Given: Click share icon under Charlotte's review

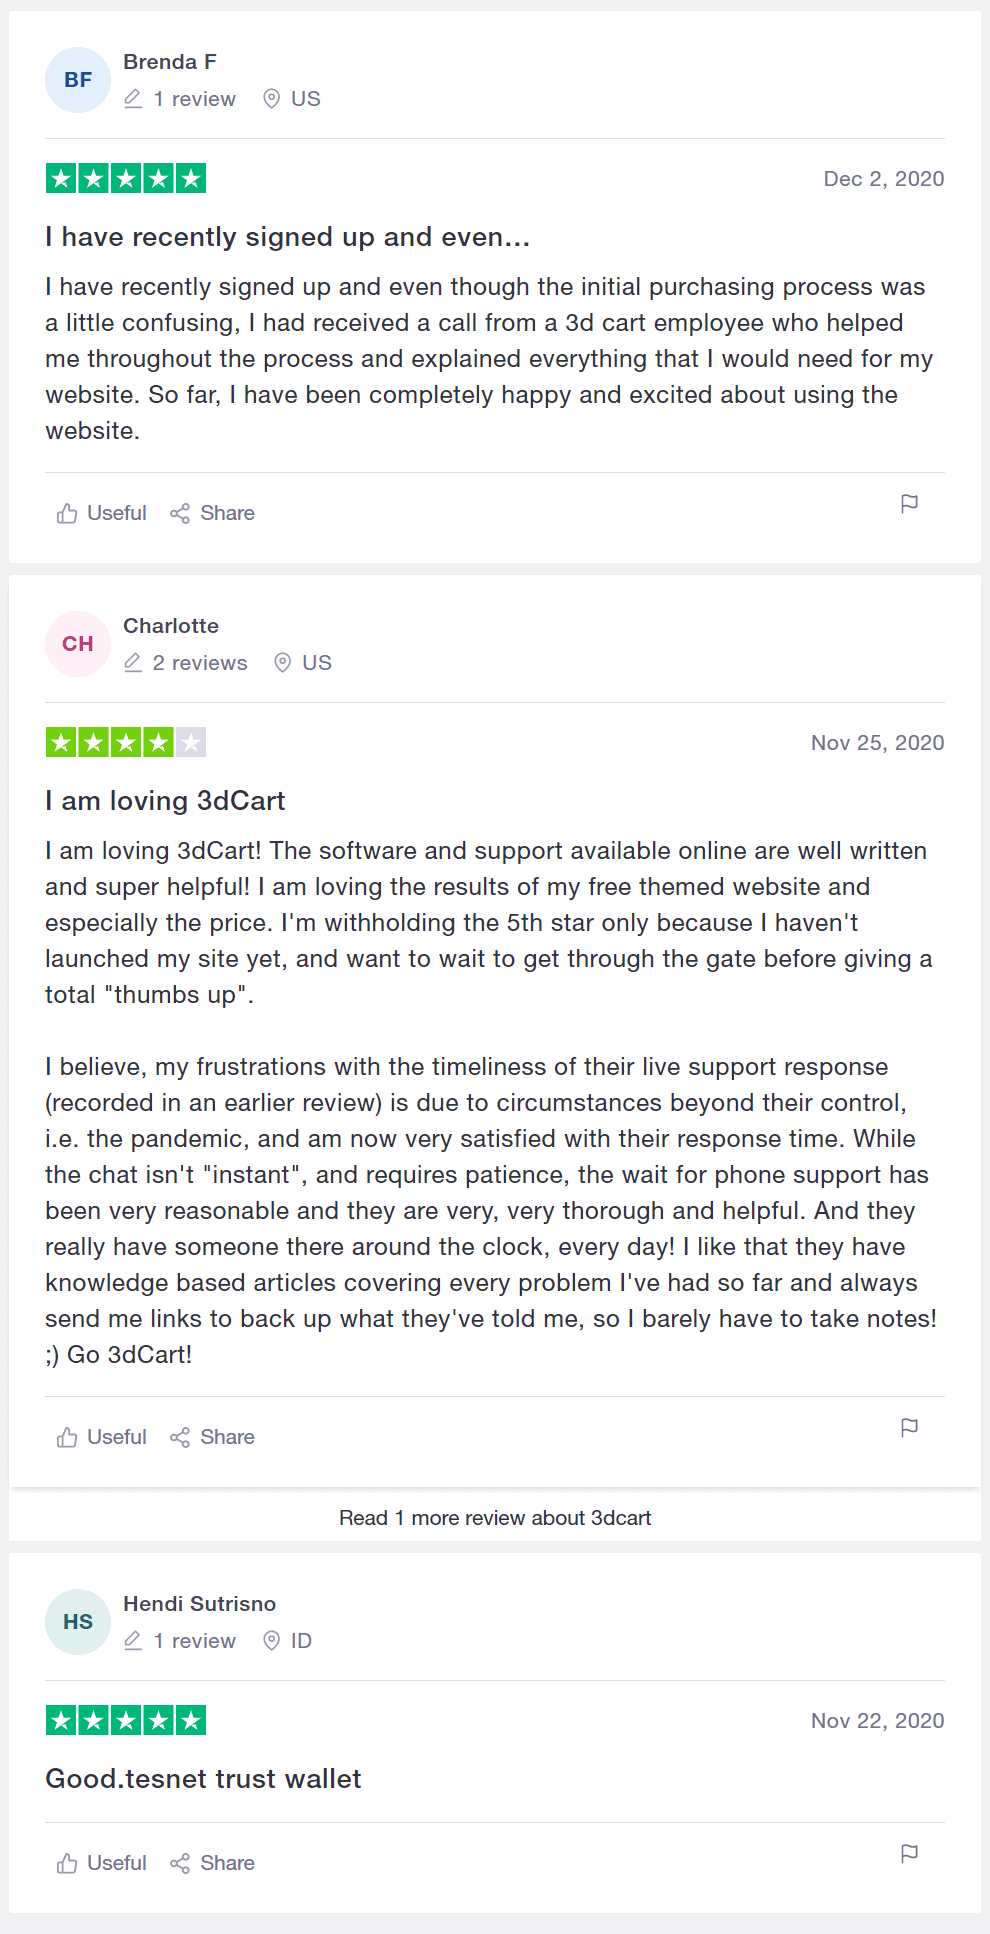Looking at the screenshot, I should (x=180, y=1437).
